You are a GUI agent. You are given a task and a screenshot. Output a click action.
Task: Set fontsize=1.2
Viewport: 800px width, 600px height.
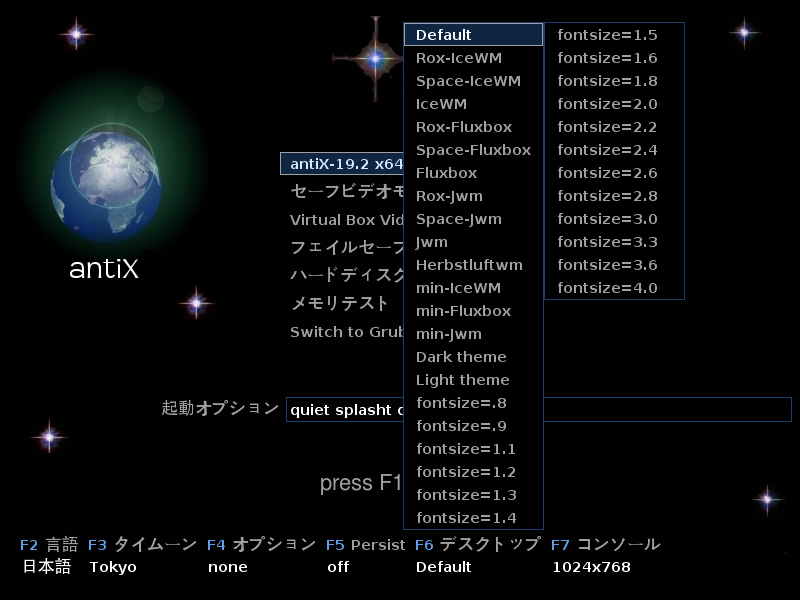[x=473, y=471]
